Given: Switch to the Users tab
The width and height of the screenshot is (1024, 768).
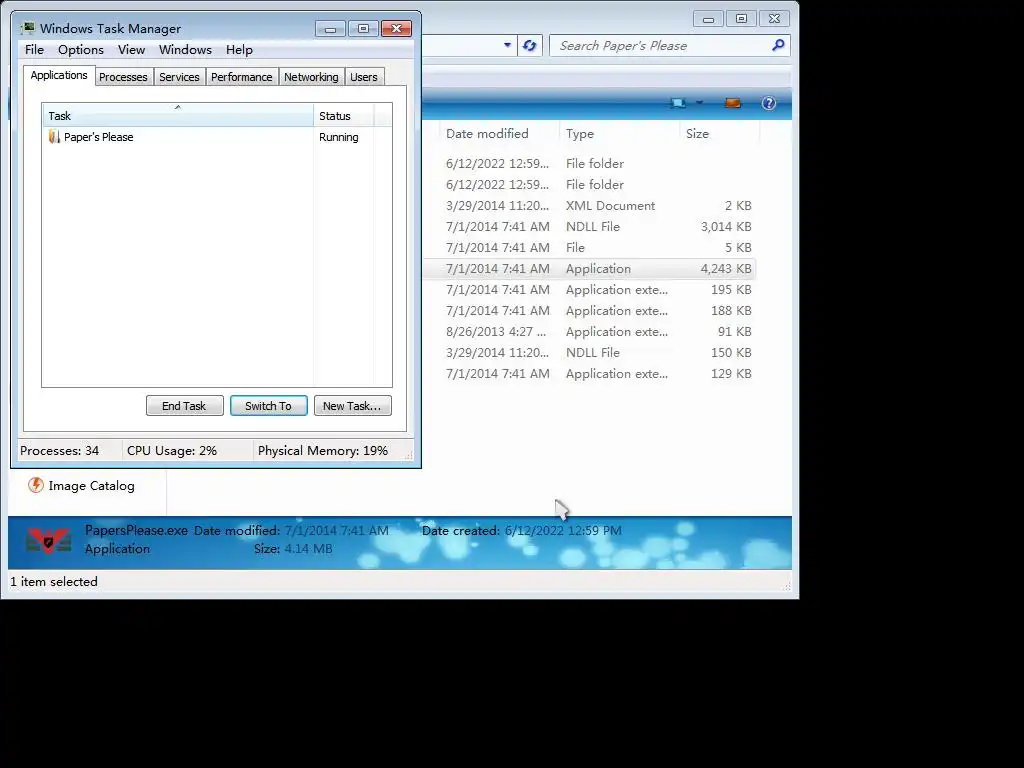Looking at the screenshot, I should coord(364,77).
